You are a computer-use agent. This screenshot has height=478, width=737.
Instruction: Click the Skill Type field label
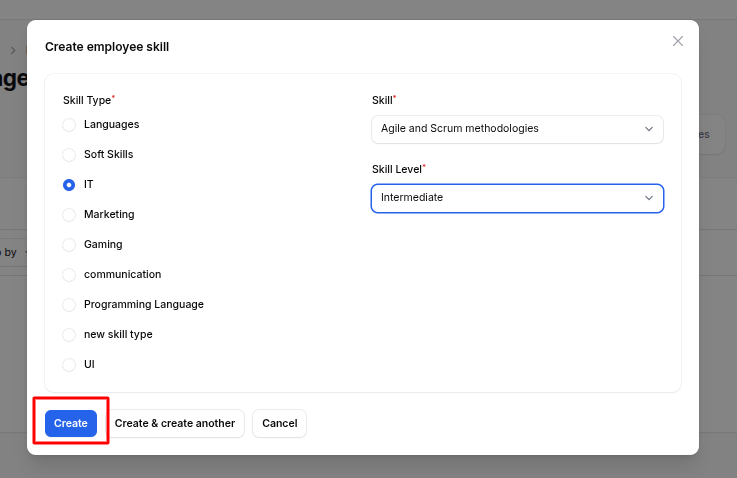tap(87, 100)
